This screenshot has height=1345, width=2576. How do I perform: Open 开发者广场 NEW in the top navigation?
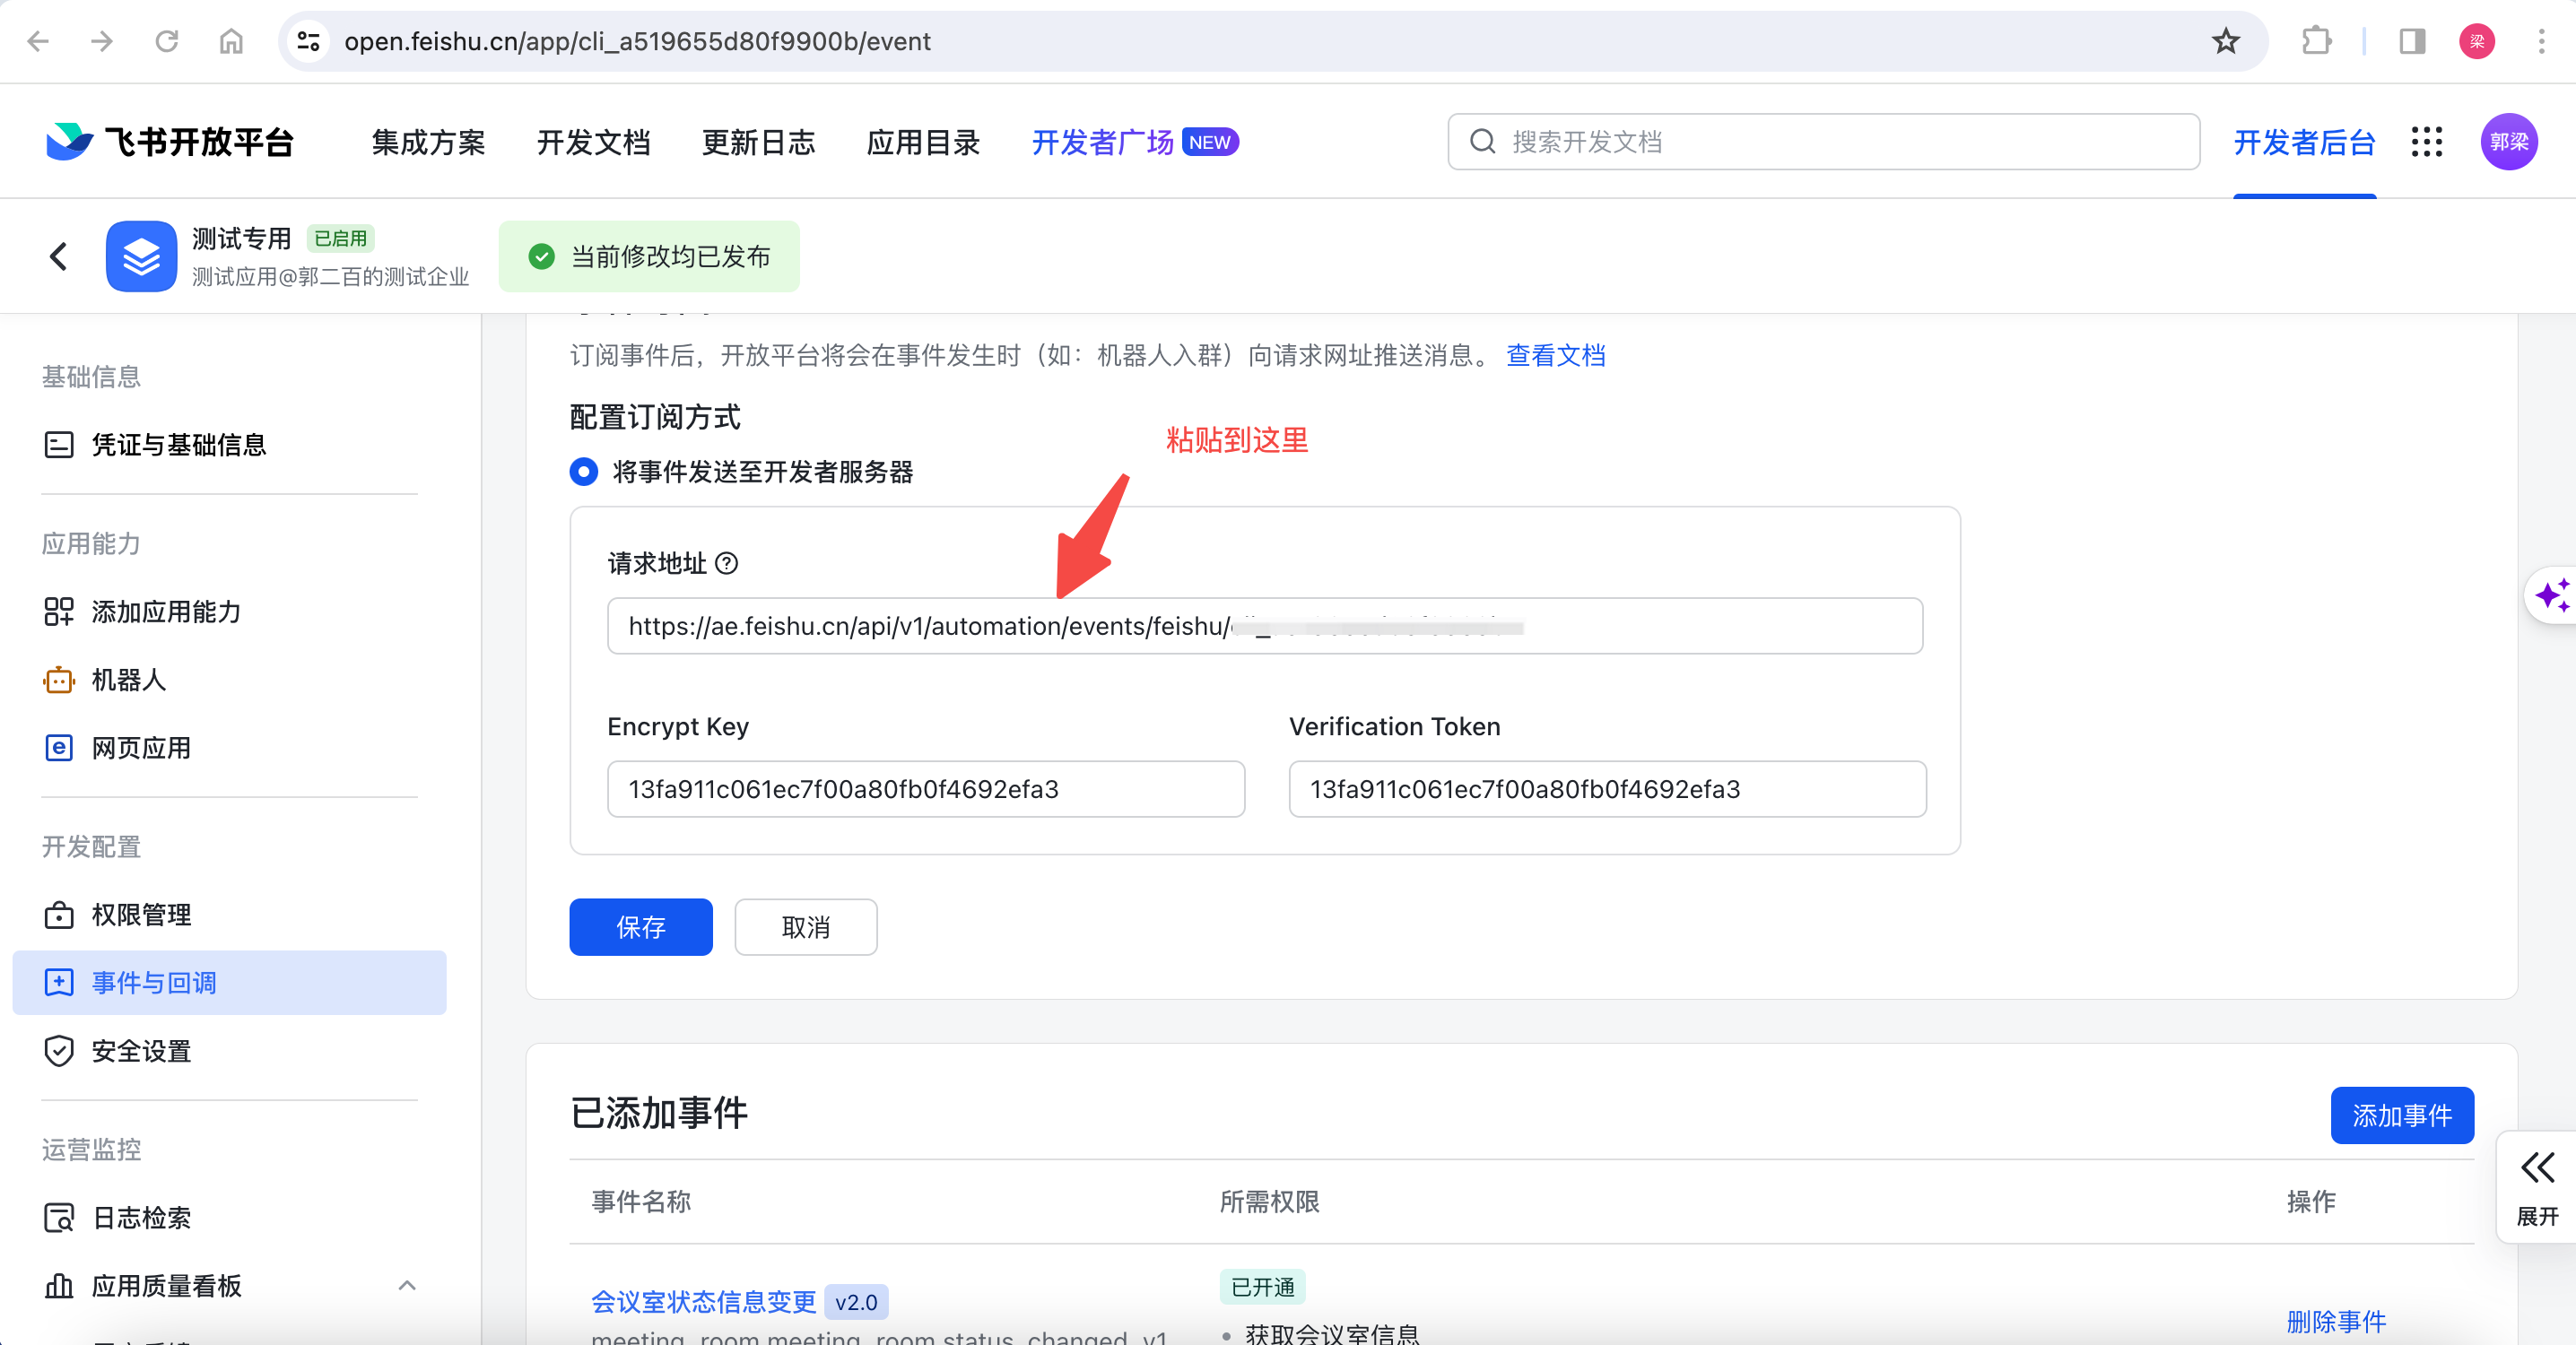pos(1135,142)
